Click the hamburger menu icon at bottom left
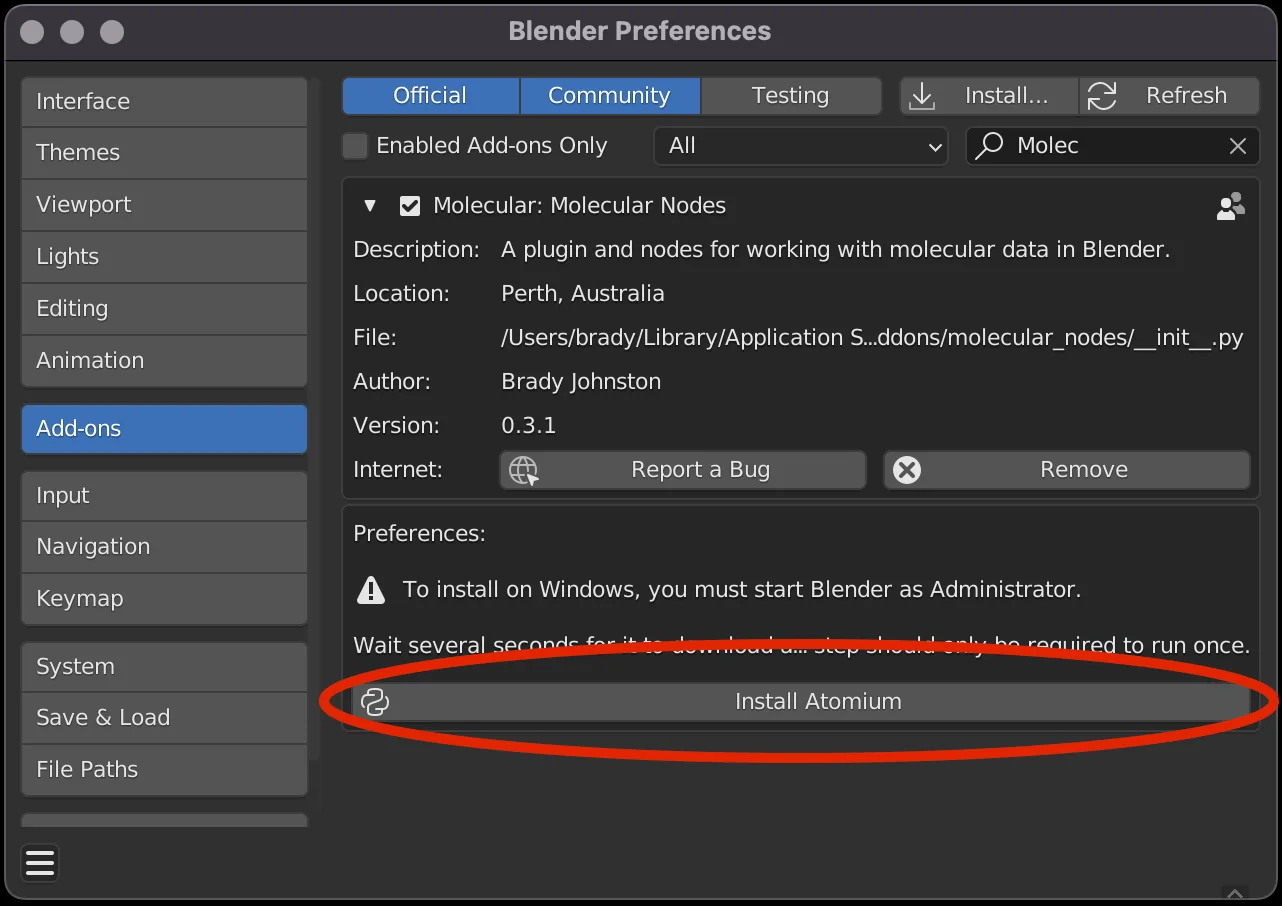 tap(40, 863)
